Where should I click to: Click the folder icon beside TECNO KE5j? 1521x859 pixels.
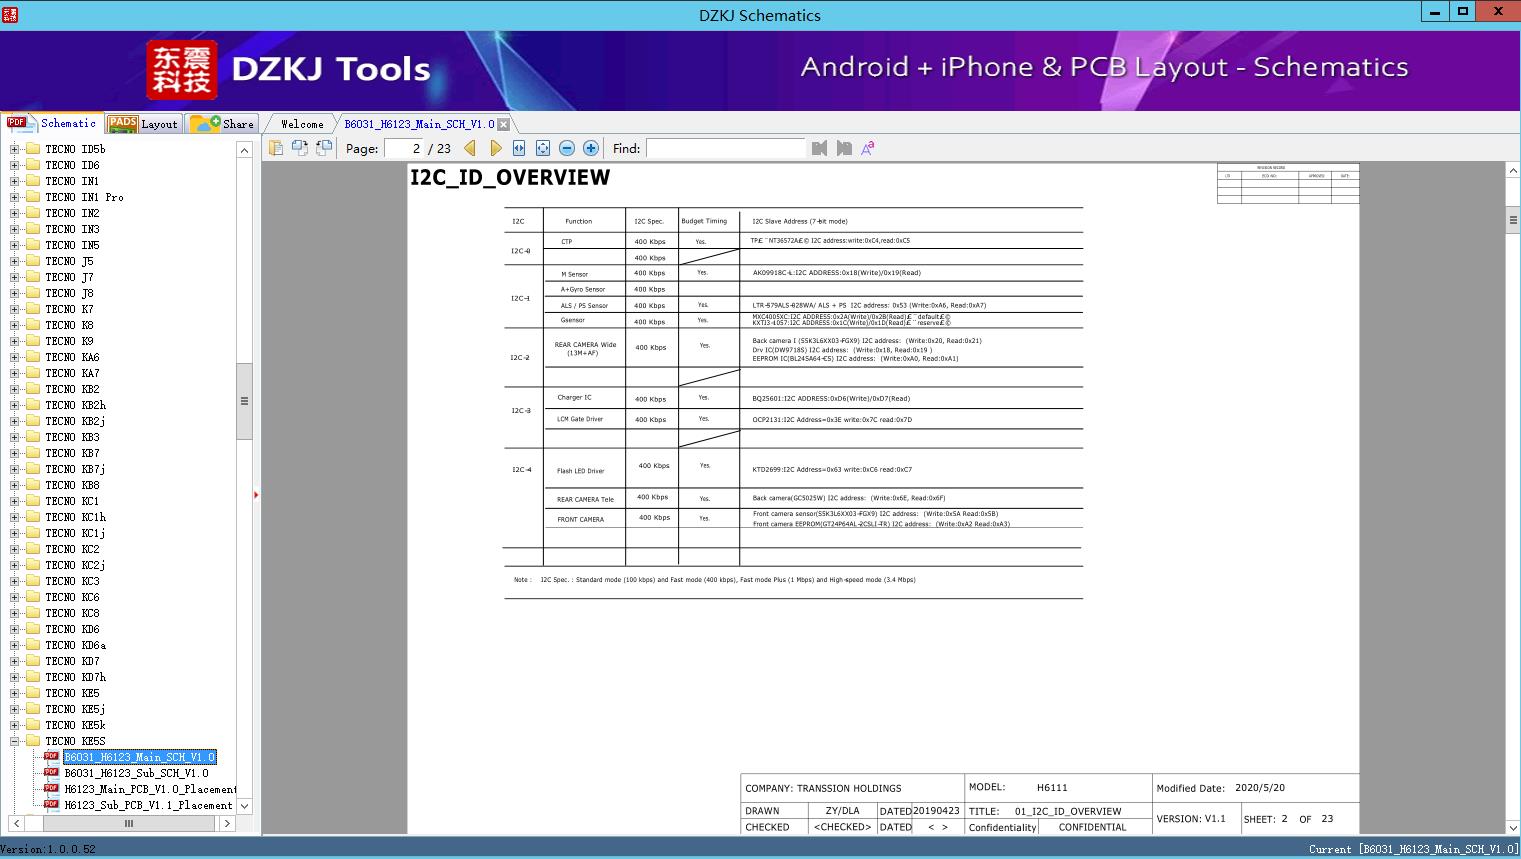pyautogui.click(x=33, y=709)
